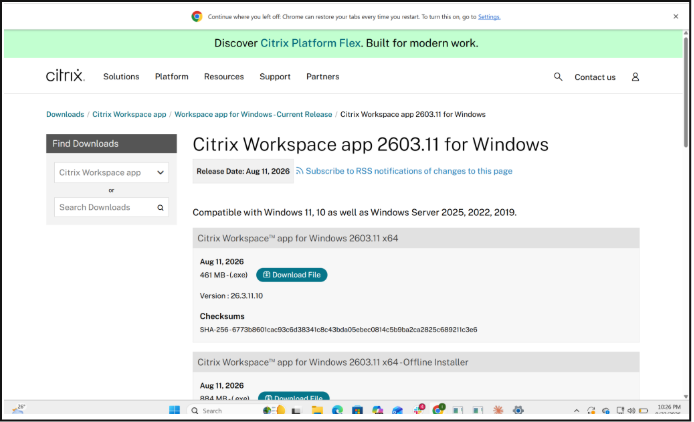Open the Platform menu
The width and height of the screenshot is (694, 422).
171,77
